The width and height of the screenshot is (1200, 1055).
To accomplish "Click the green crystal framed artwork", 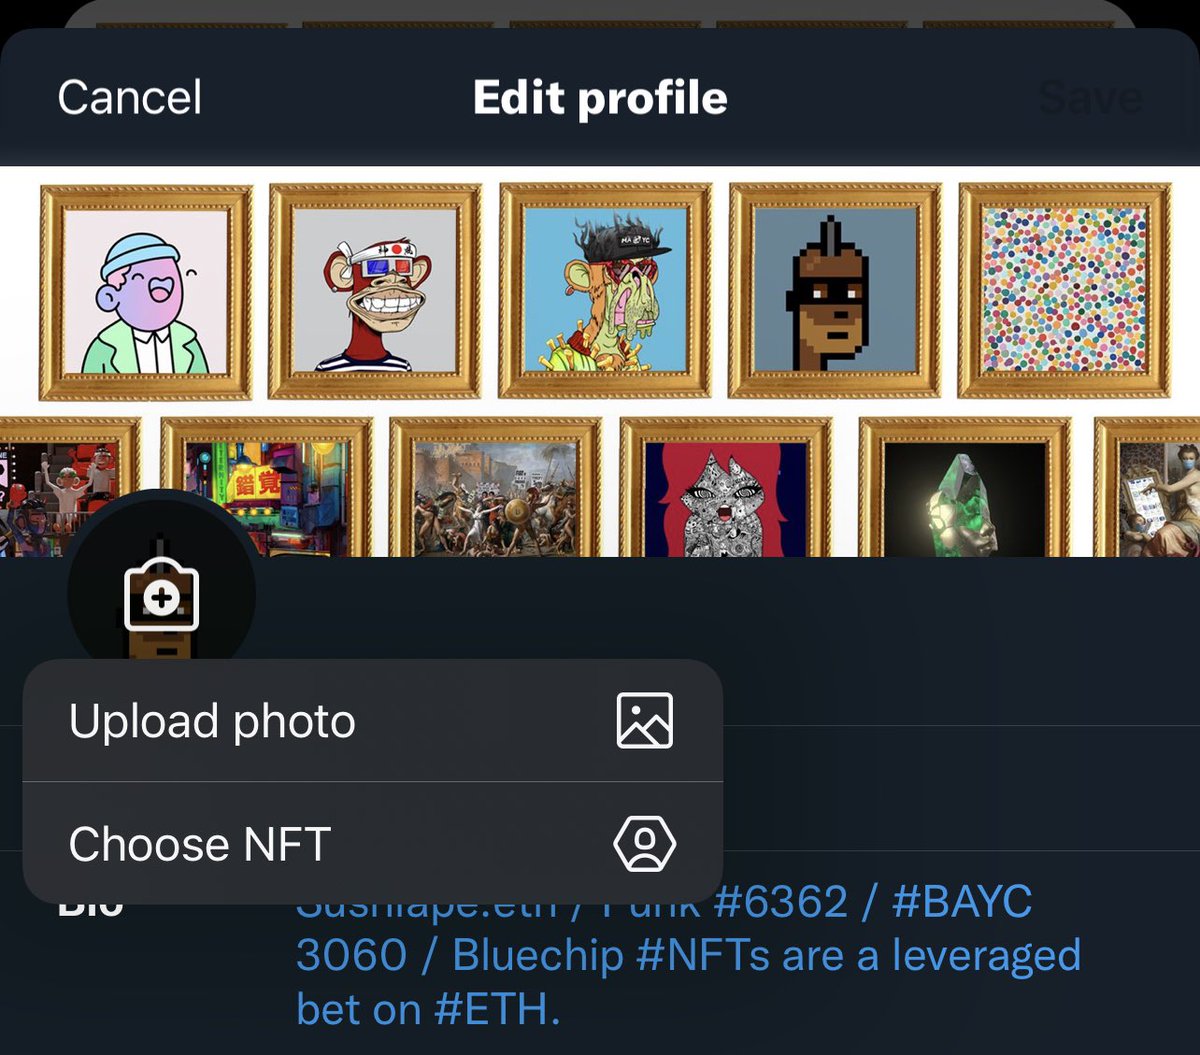I will pos(965,487).
